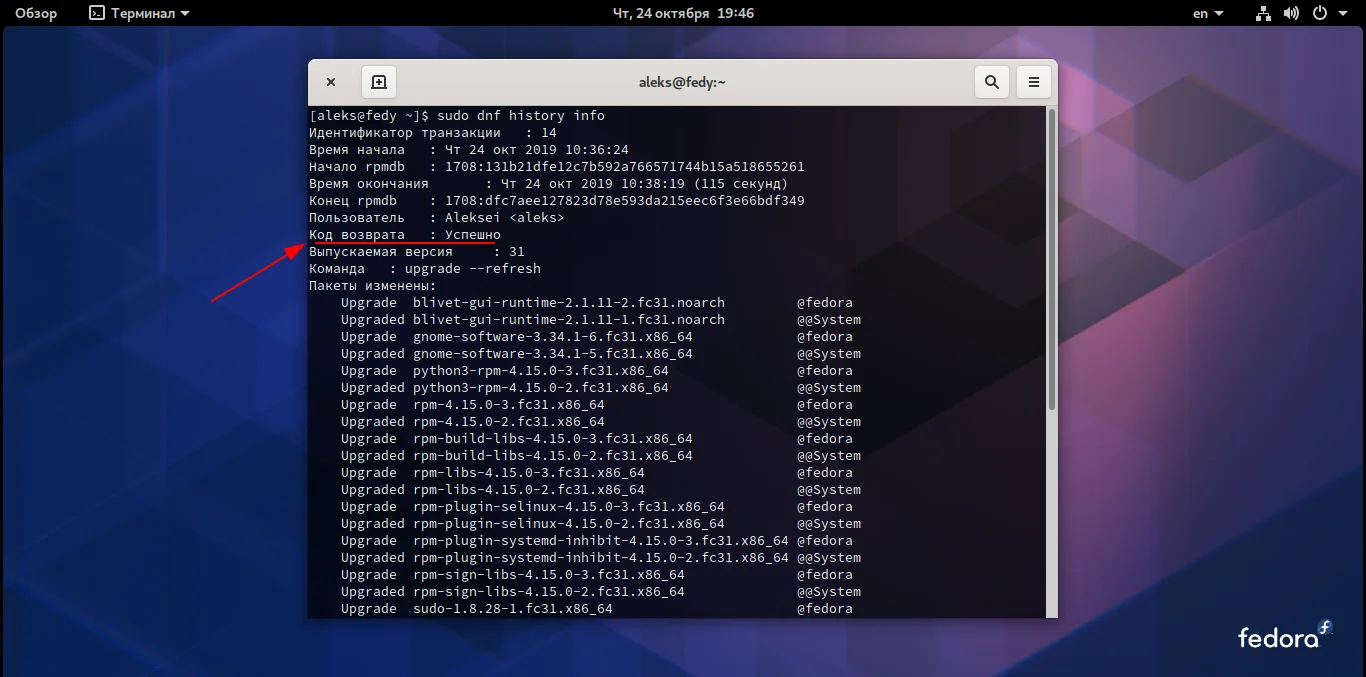Select rpm-libs-4.15.0-3 row
Viewport: 1366px width, 677px height.
[597, 472]
